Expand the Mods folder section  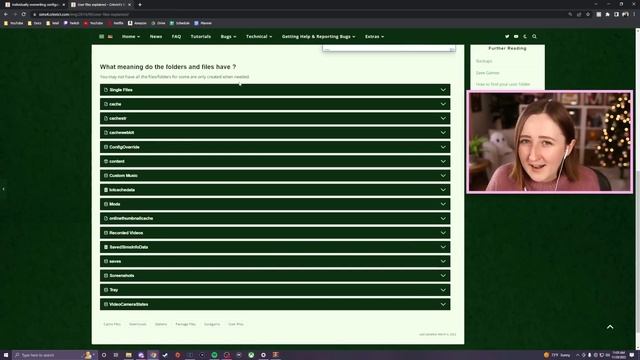(x=275, y=204)
